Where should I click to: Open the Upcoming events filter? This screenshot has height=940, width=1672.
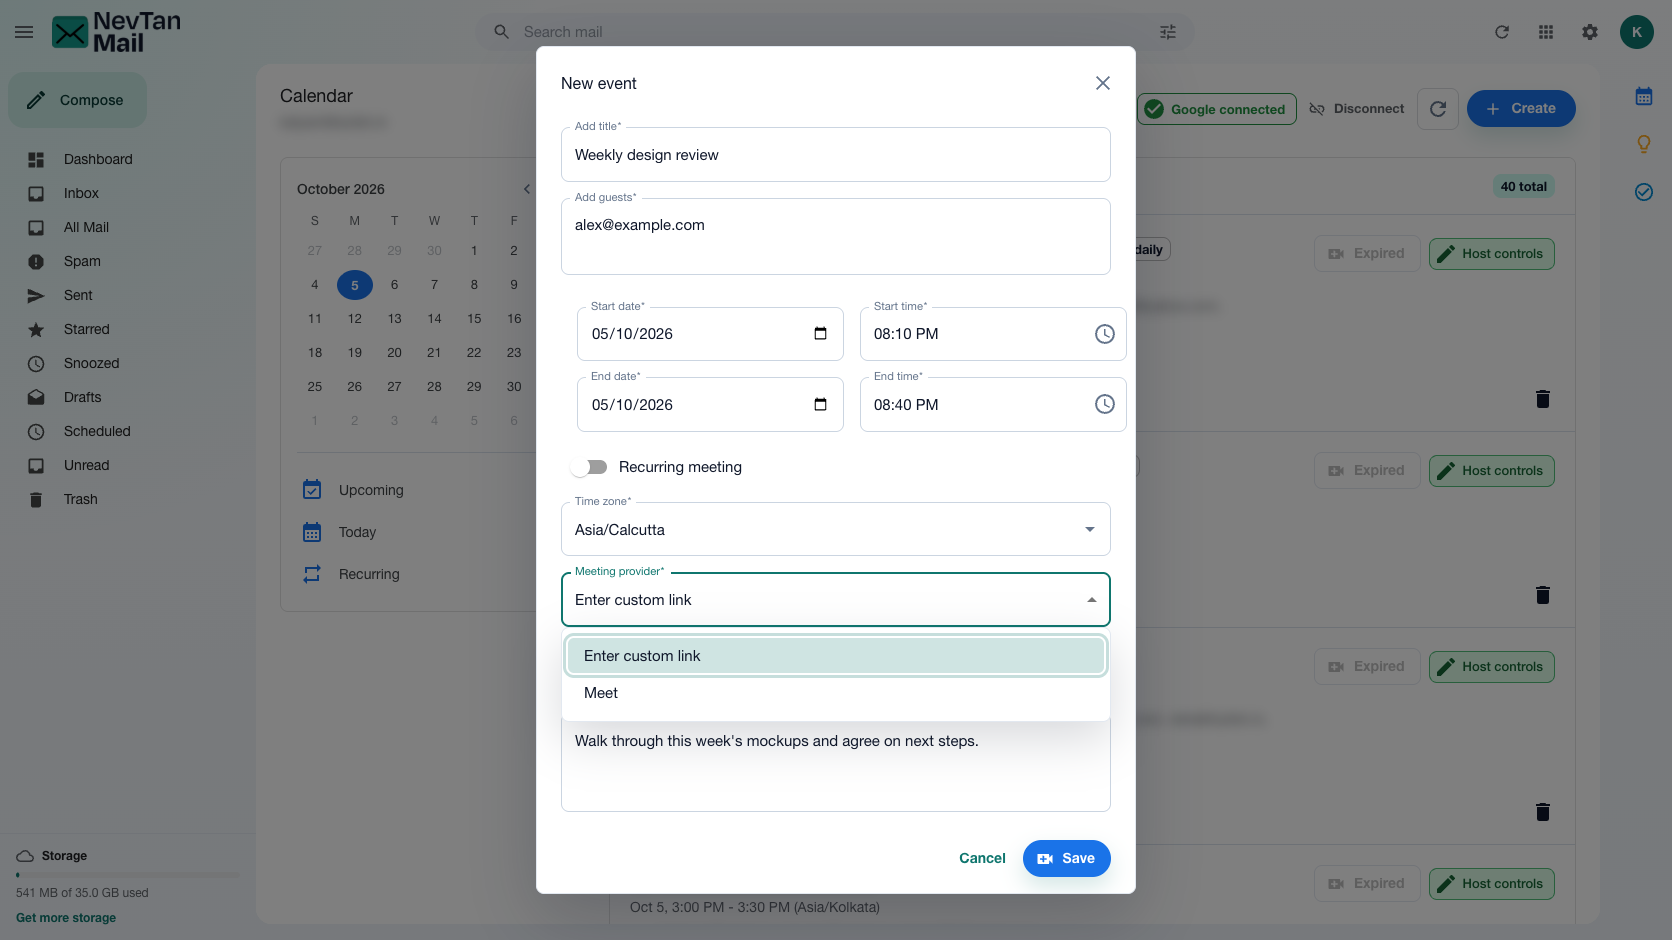coord(371,490)
